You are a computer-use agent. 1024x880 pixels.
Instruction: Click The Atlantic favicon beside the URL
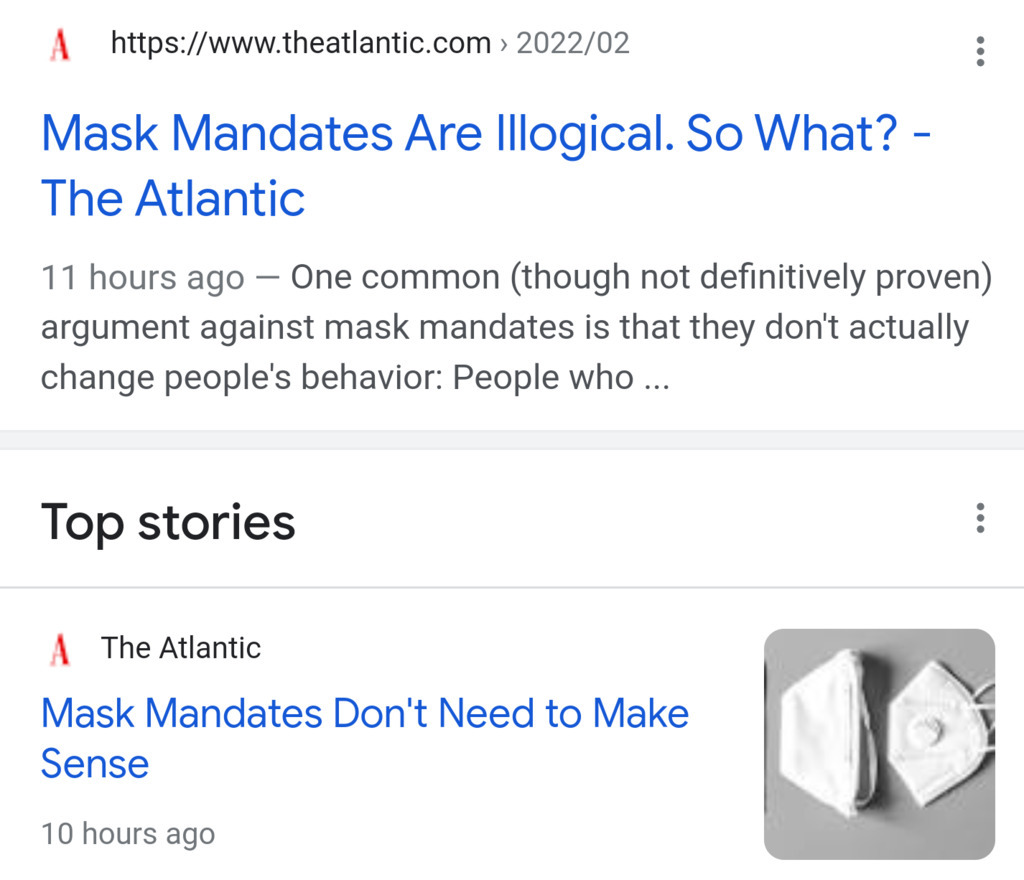click(x=60, y=45)
